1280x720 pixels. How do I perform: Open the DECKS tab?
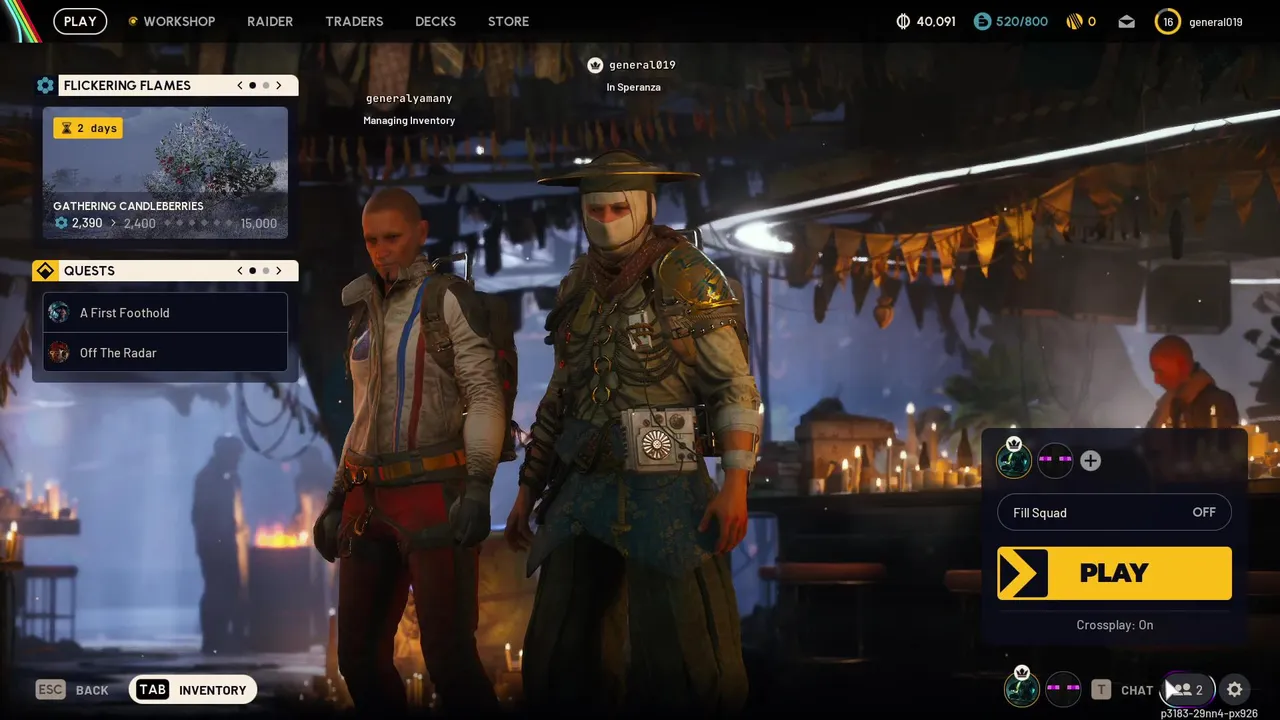(x=435, y=21)
